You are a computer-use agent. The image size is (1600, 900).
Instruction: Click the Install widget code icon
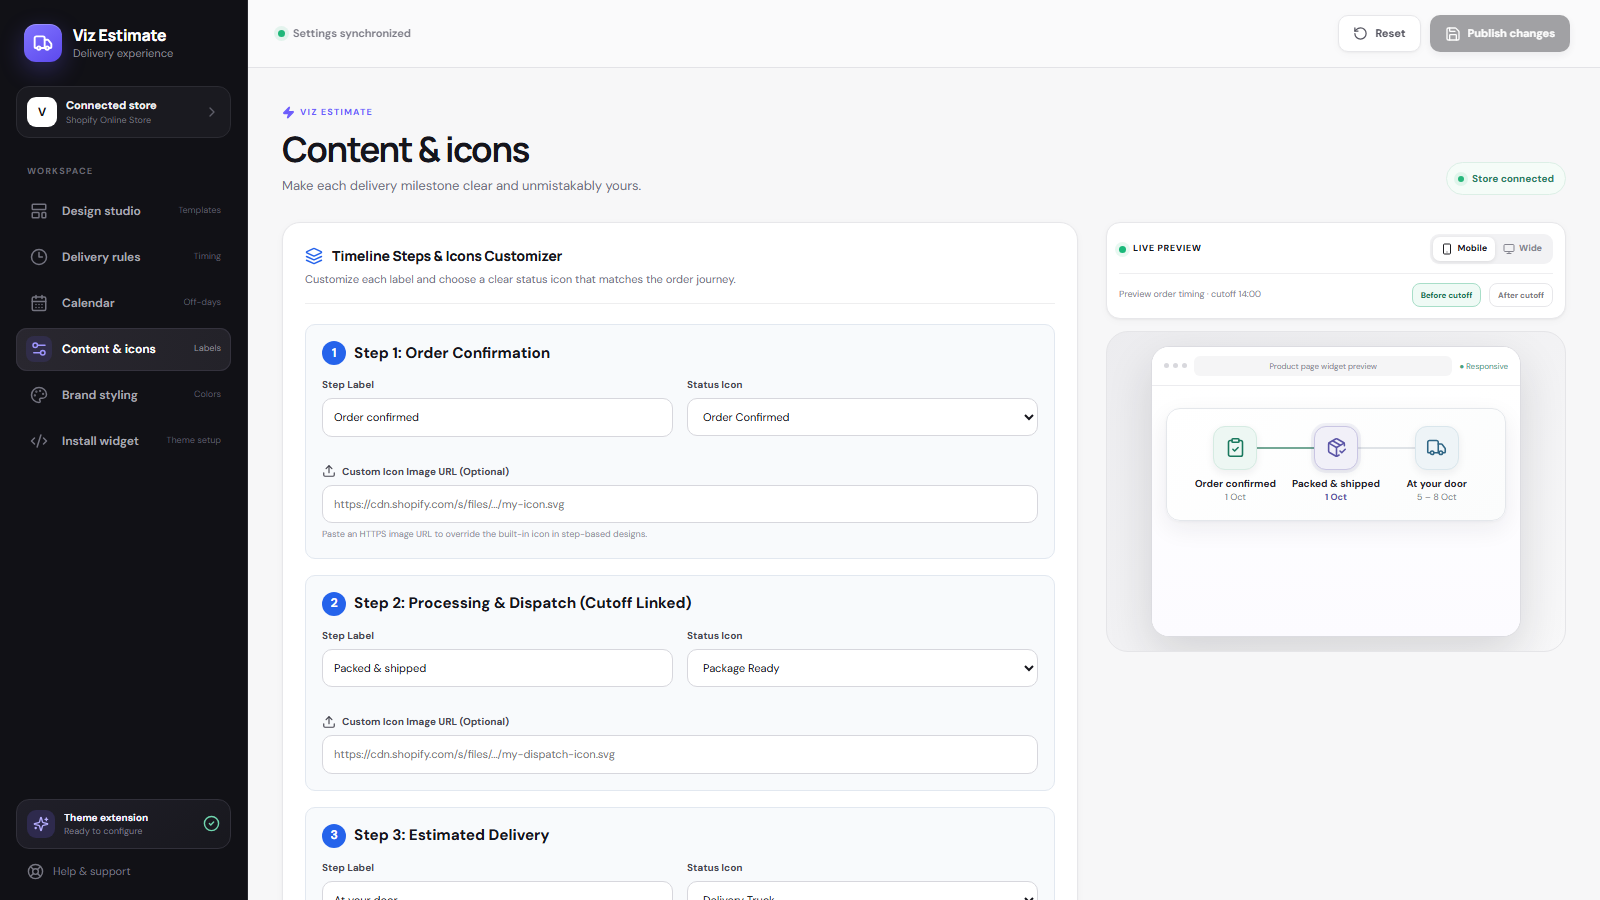point(39,441)
